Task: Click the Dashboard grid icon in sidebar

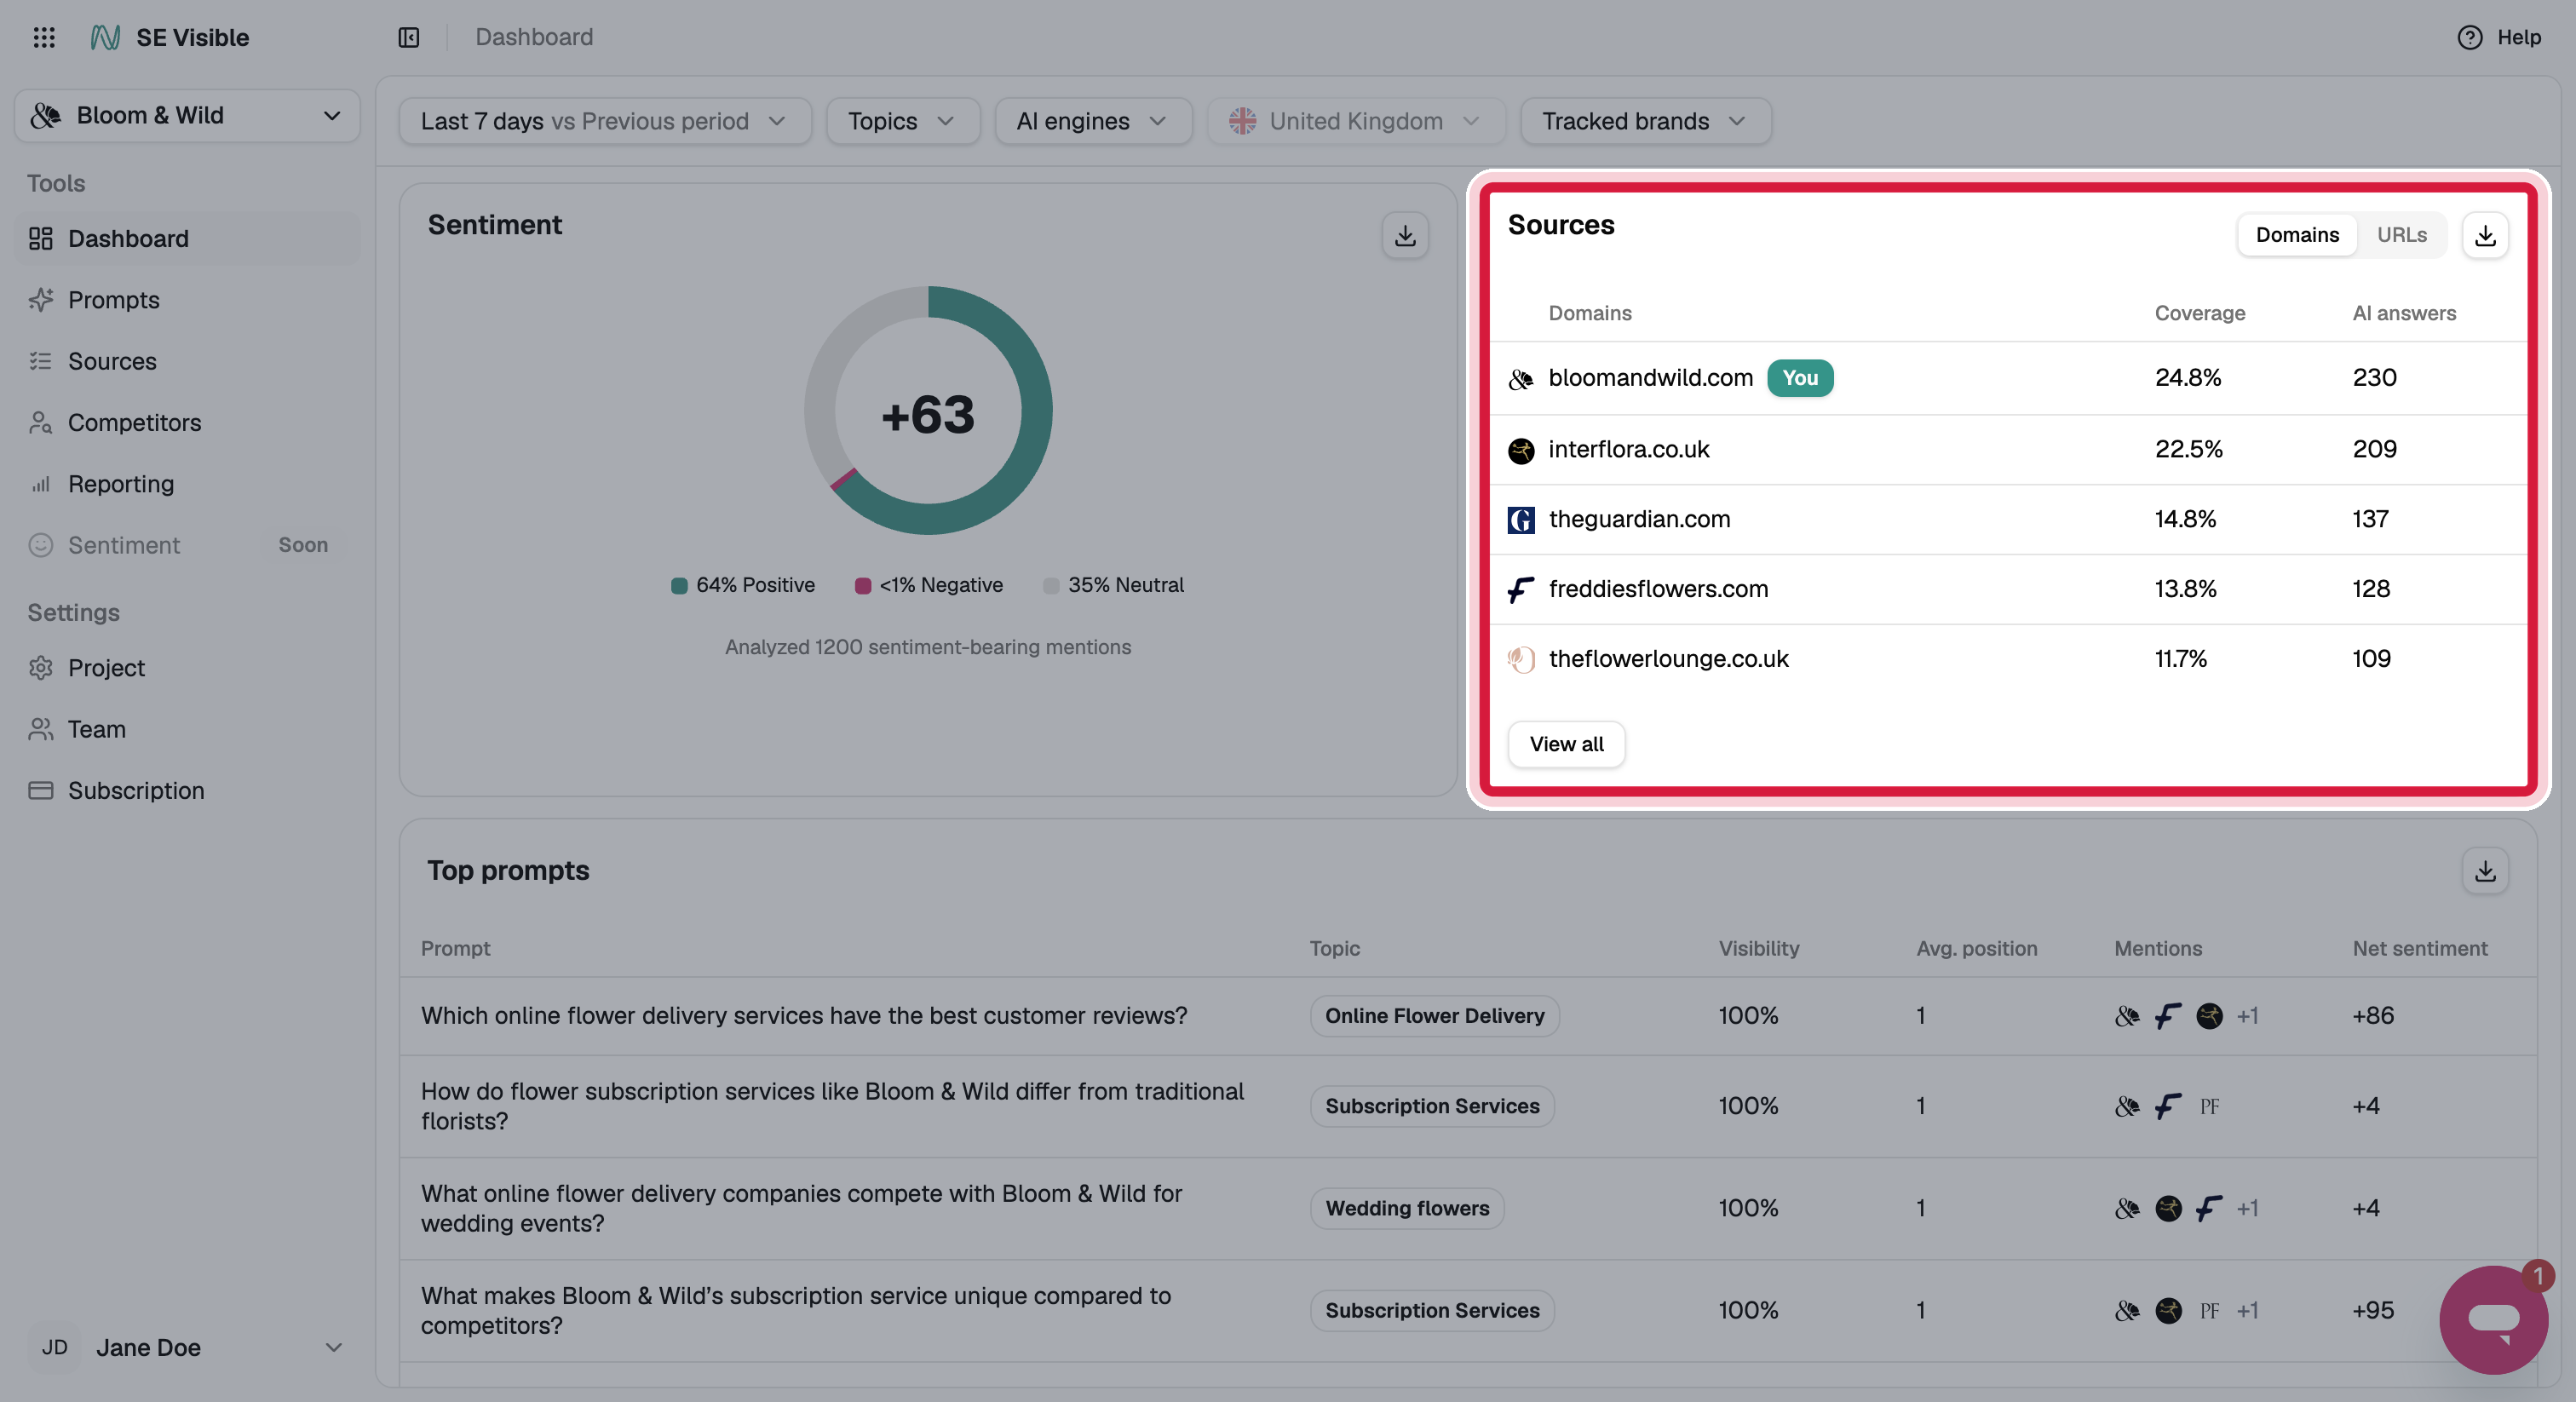Action: coord(40,239)
